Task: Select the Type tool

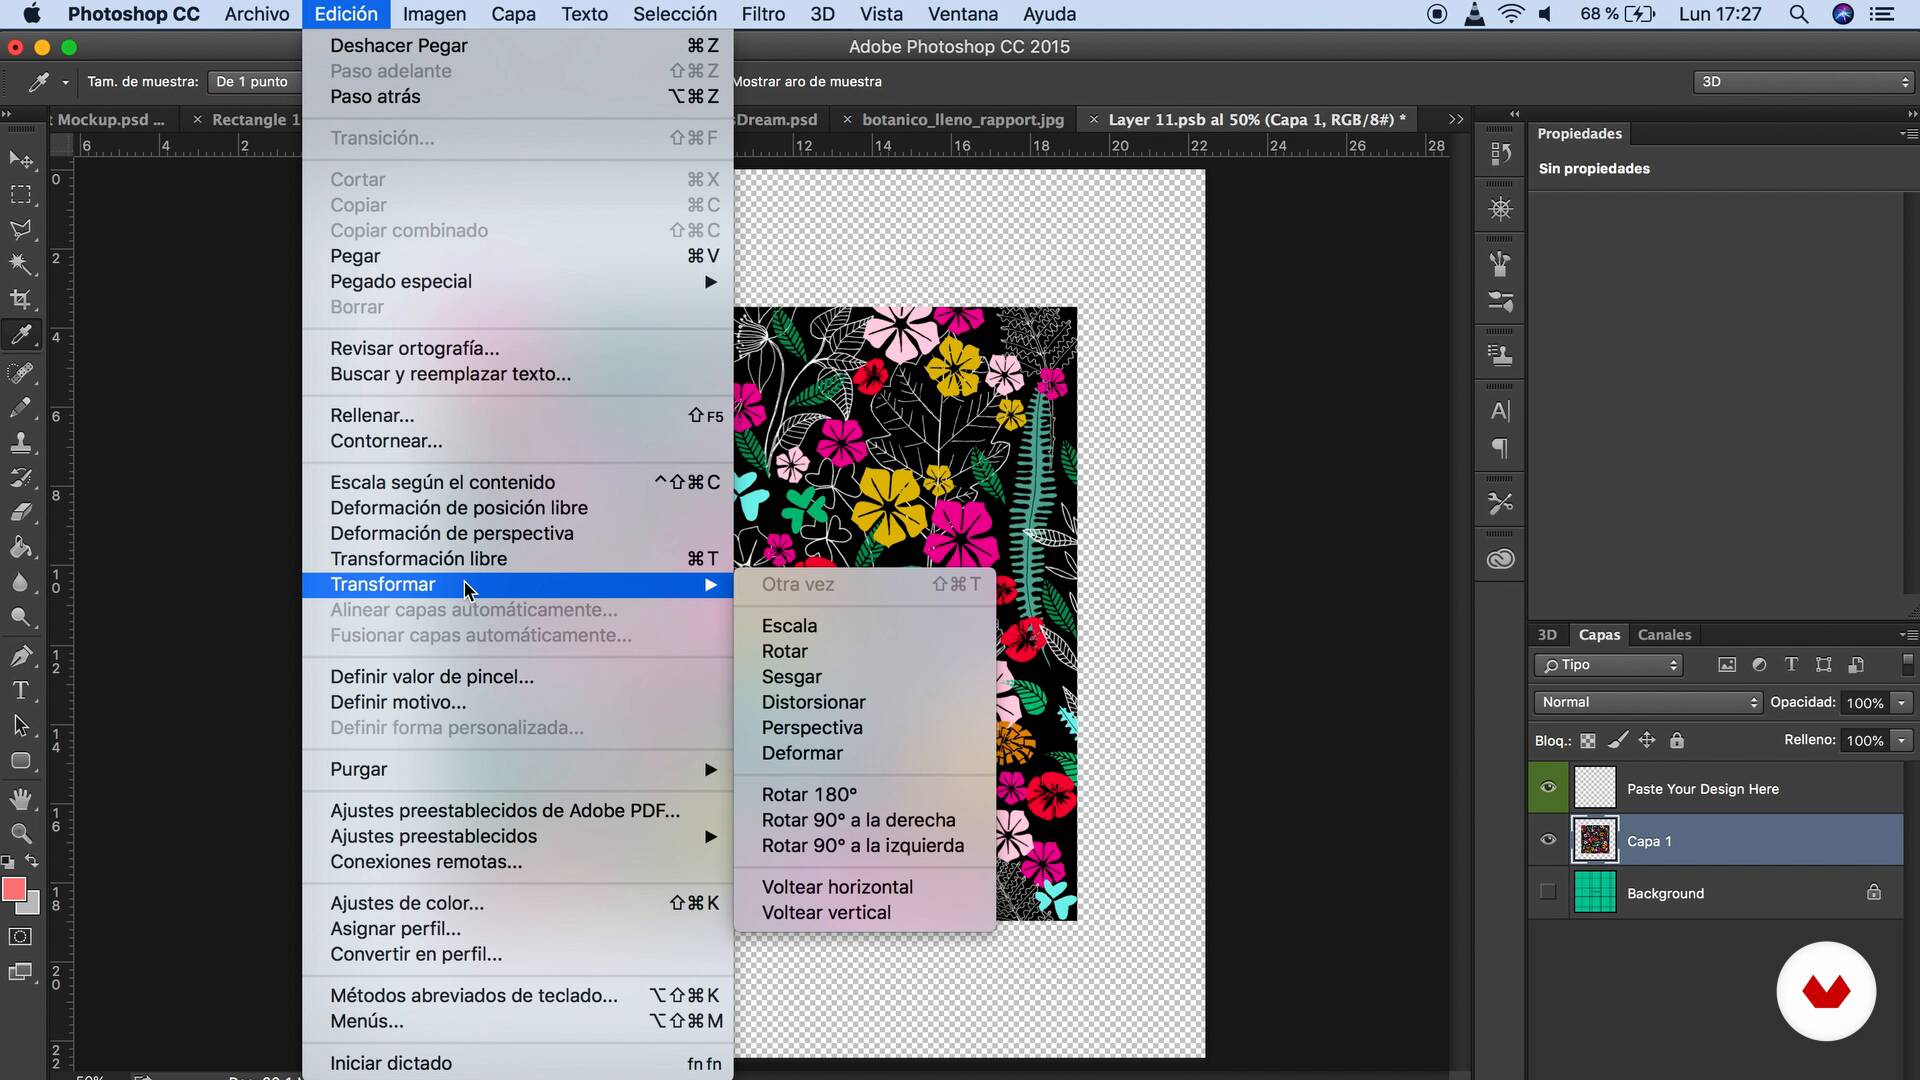Action: [21, 691]
